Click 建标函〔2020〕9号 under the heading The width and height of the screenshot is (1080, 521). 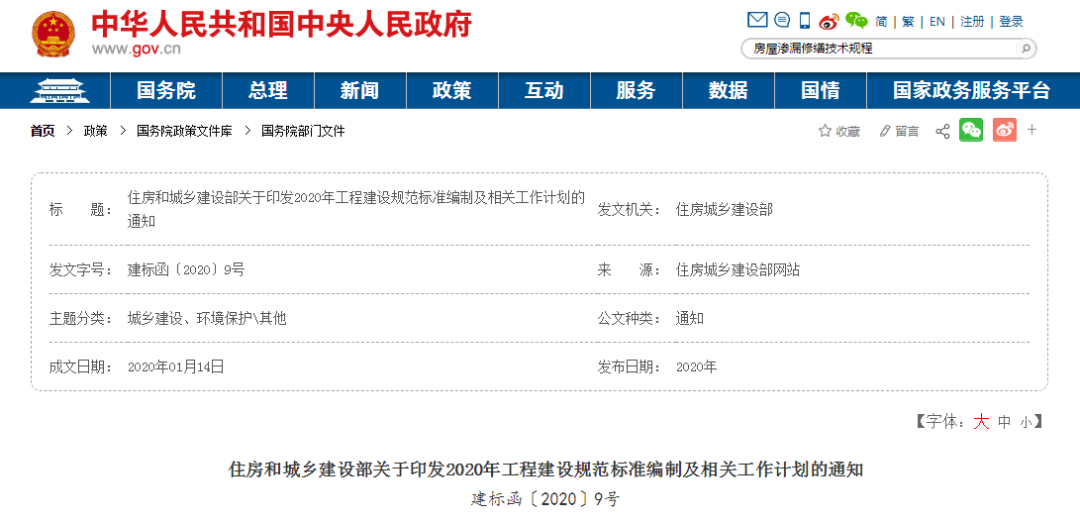point(546,499)
